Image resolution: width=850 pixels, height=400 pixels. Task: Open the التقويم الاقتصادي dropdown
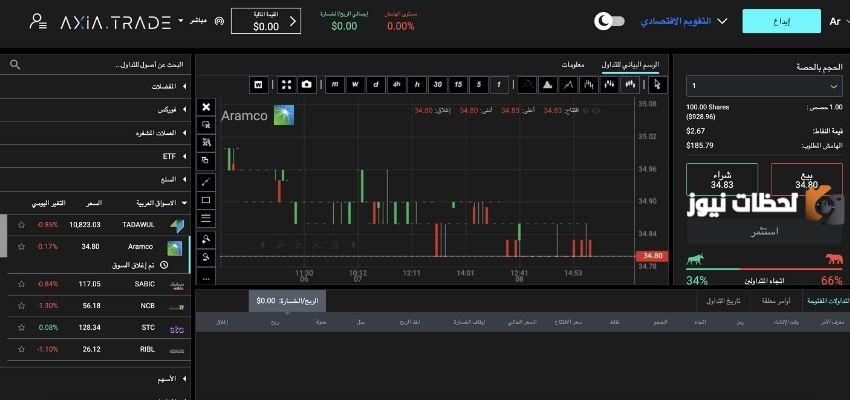pos(684,22)
